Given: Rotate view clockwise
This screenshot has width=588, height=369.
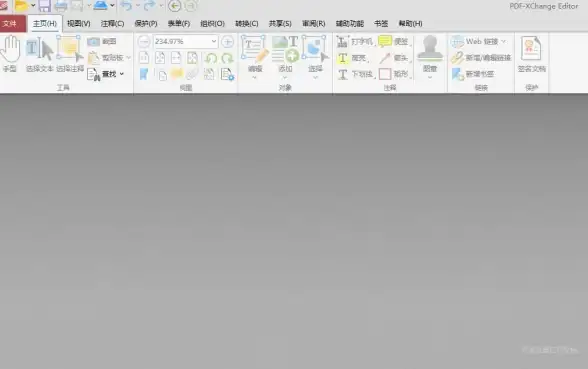Looking at the screenshot, I should (227, 58).
